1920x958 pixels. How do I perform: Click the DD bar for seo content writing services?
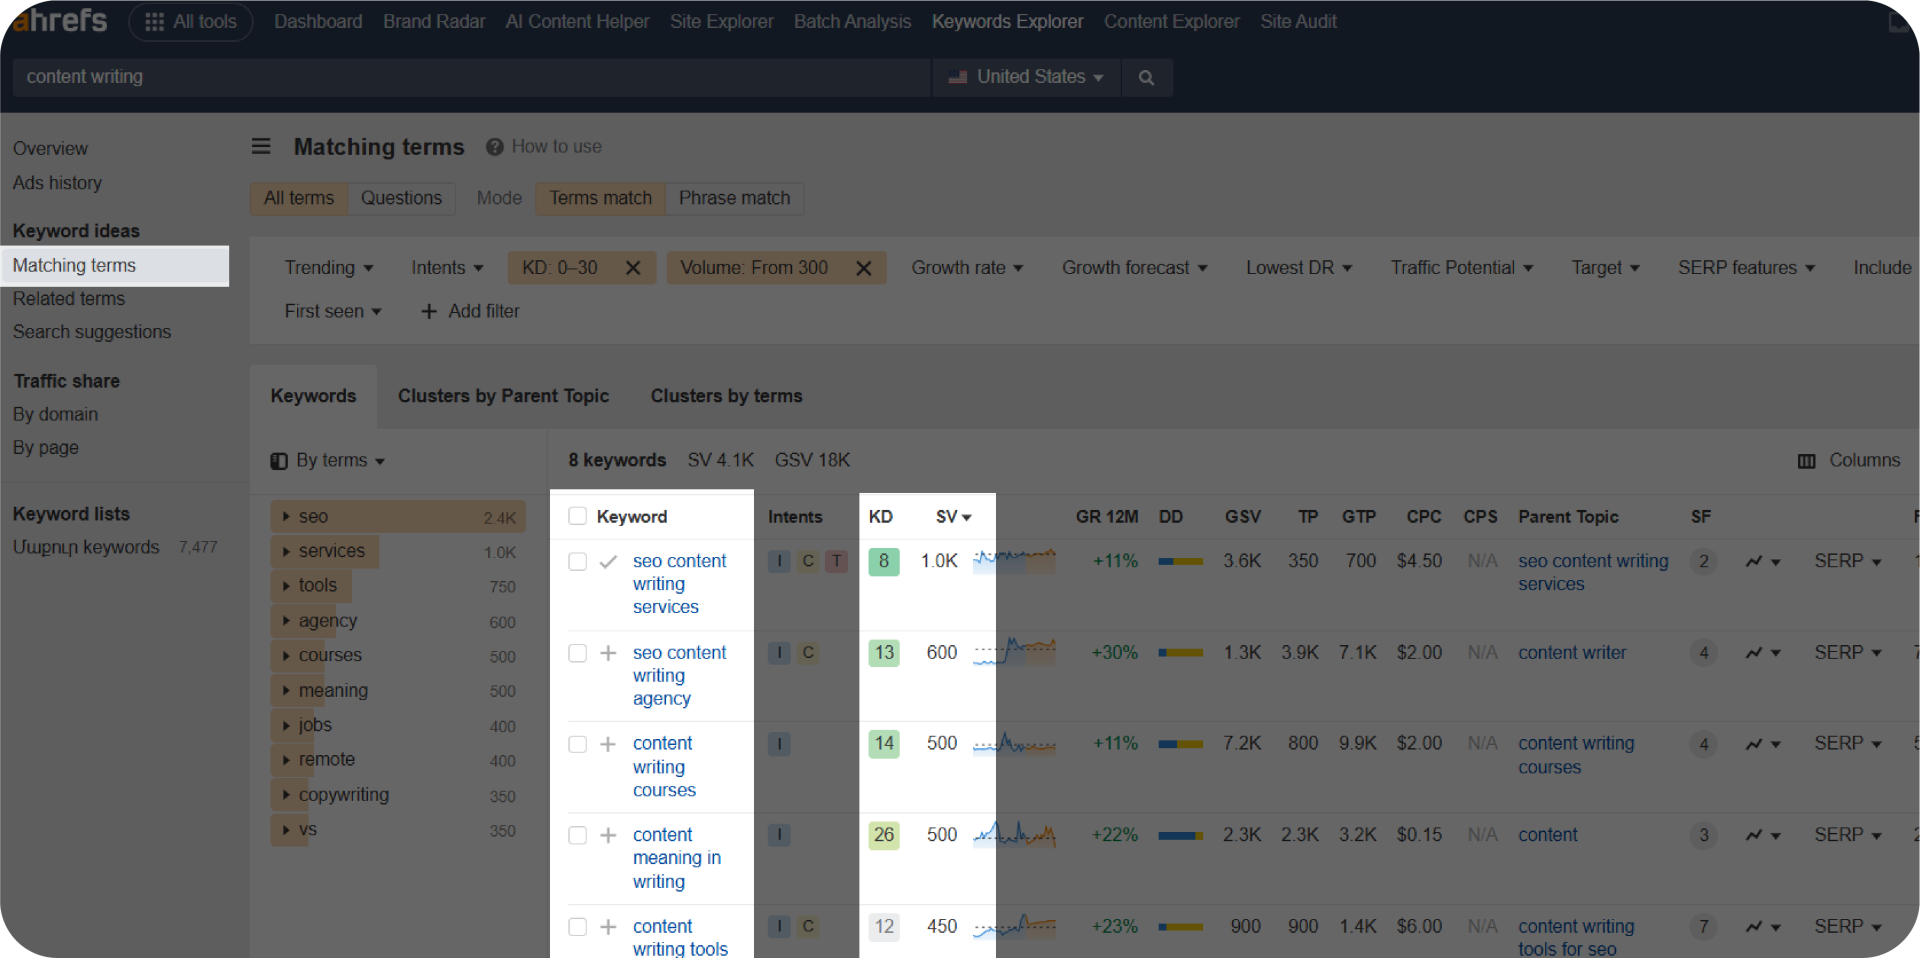[x=1180, y=562]
